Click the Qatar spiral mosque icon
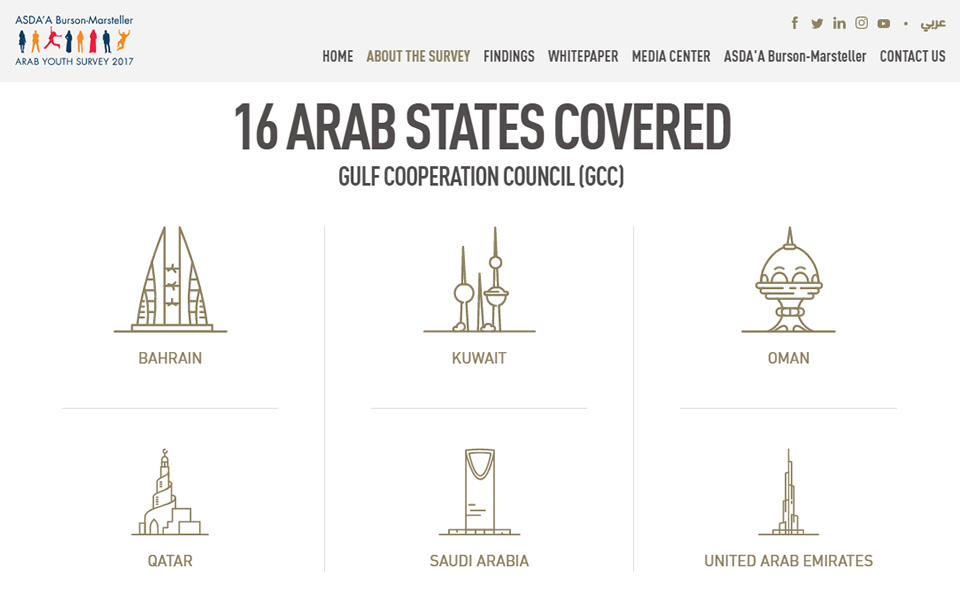 coord(170,492)
